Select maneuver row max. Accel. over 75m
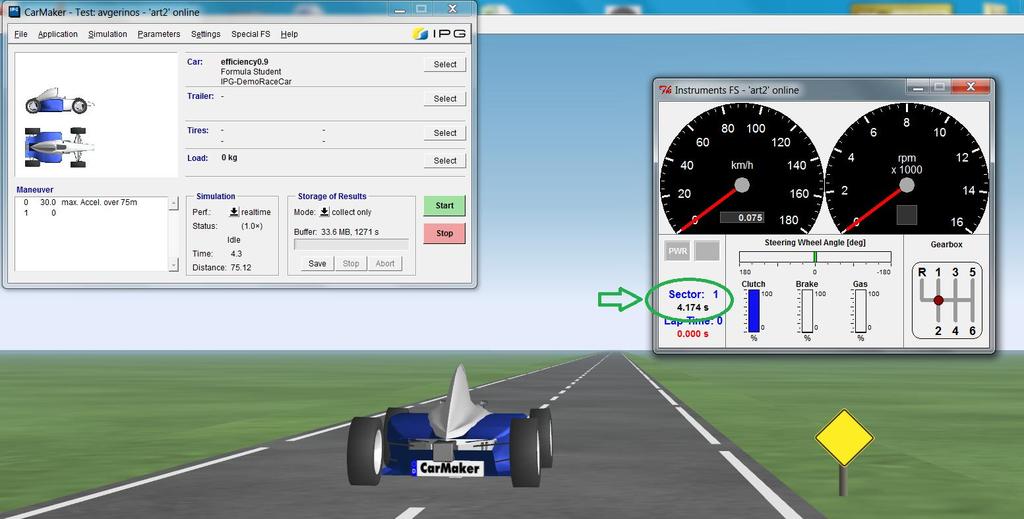This screenshot has height=519, width=1024. coord(91,202)
